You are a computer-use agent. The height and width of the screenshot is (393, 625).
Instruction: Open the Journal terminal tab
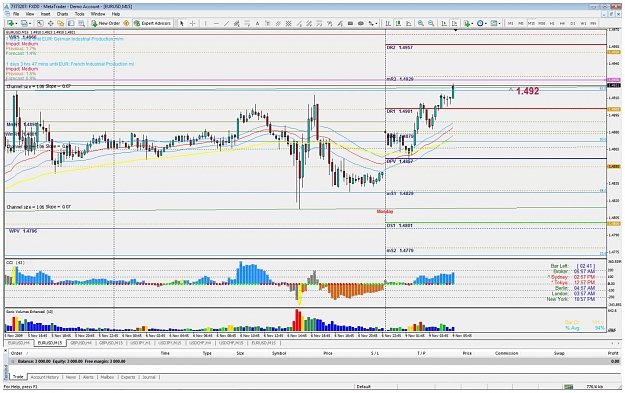click(149, 377)
